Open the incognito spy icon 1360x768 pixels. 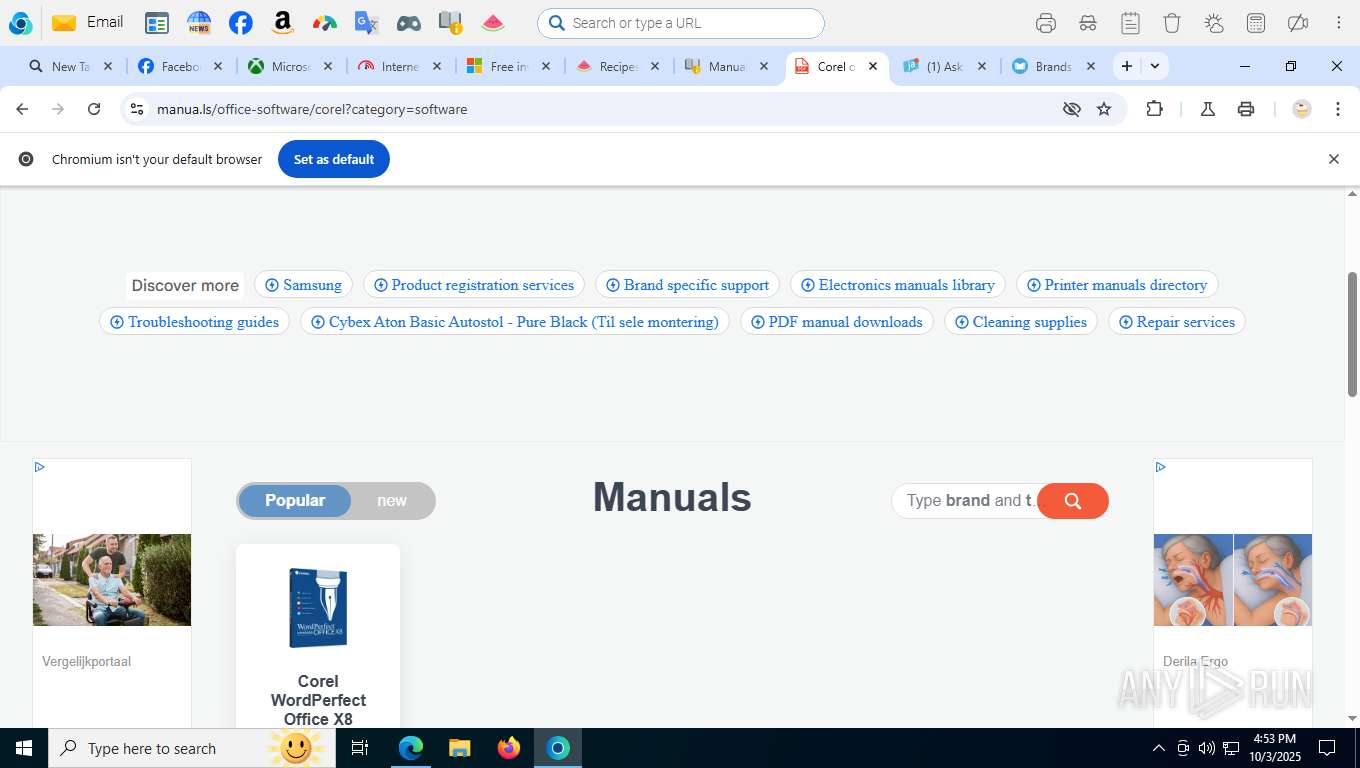pos(1088,23)
